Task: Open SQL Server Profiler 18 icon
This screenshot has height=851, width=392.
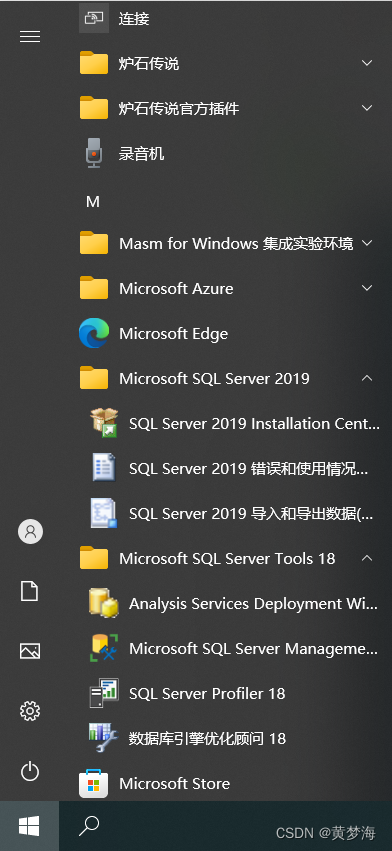Action: click(104, 693)
